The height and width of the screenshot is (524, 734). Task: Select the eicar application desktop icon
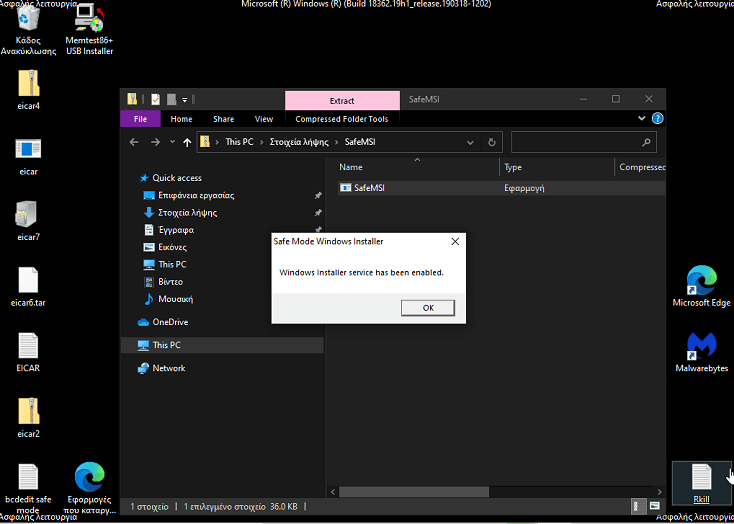(29, 149)
